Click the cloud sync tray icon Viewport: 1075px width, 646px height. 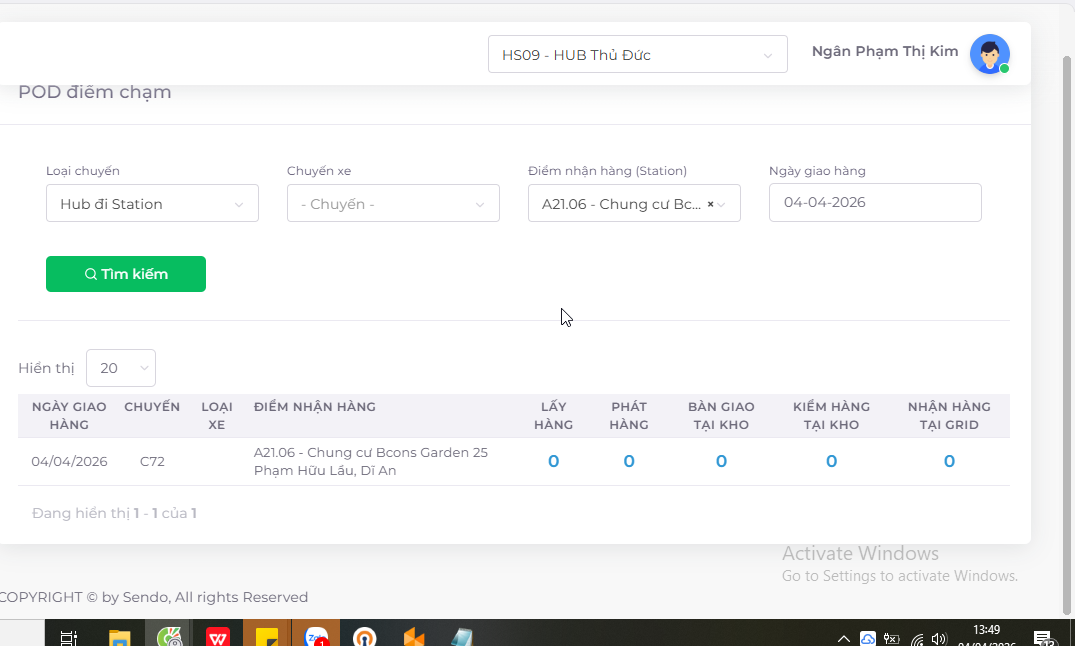[868, 638]
